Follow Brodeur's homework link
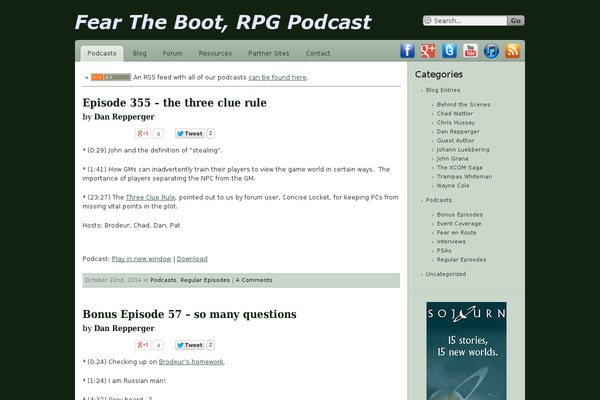This screenshot has height=400, width=600. pyautogui.click(x=191, y=362)
